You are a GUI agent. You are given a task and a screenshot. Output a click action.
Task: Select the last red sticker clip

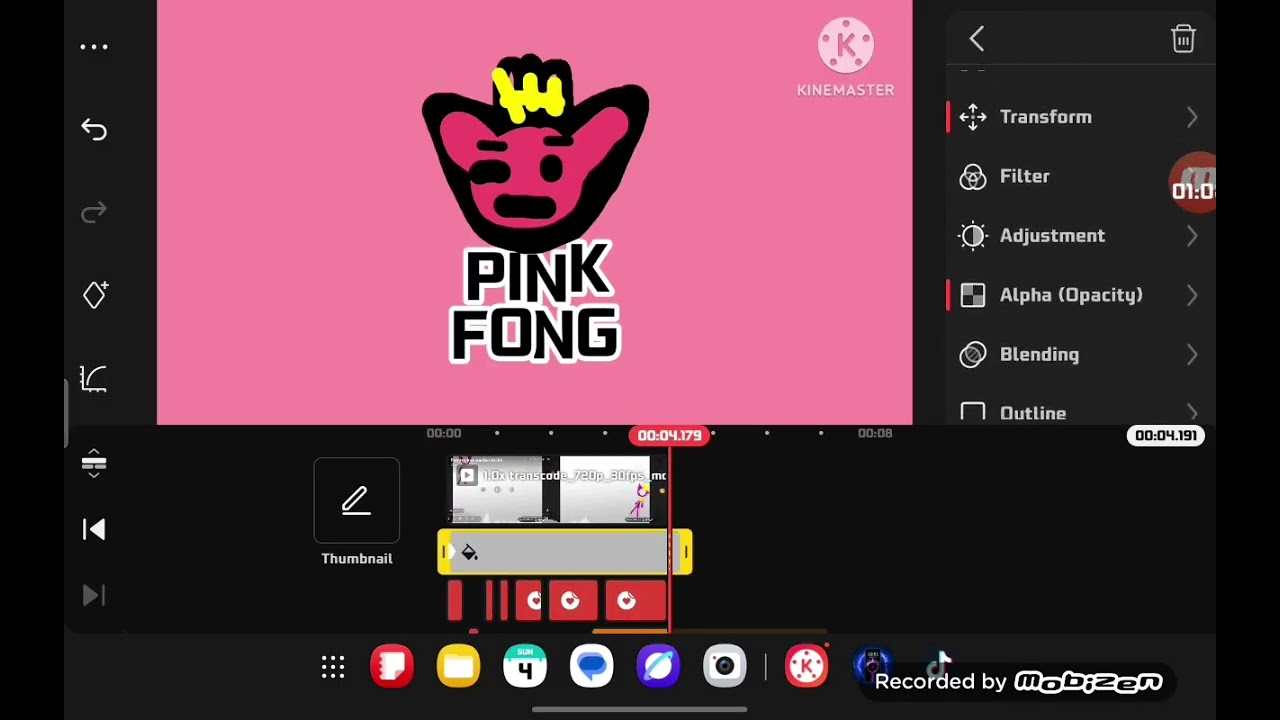coord(635,601)
